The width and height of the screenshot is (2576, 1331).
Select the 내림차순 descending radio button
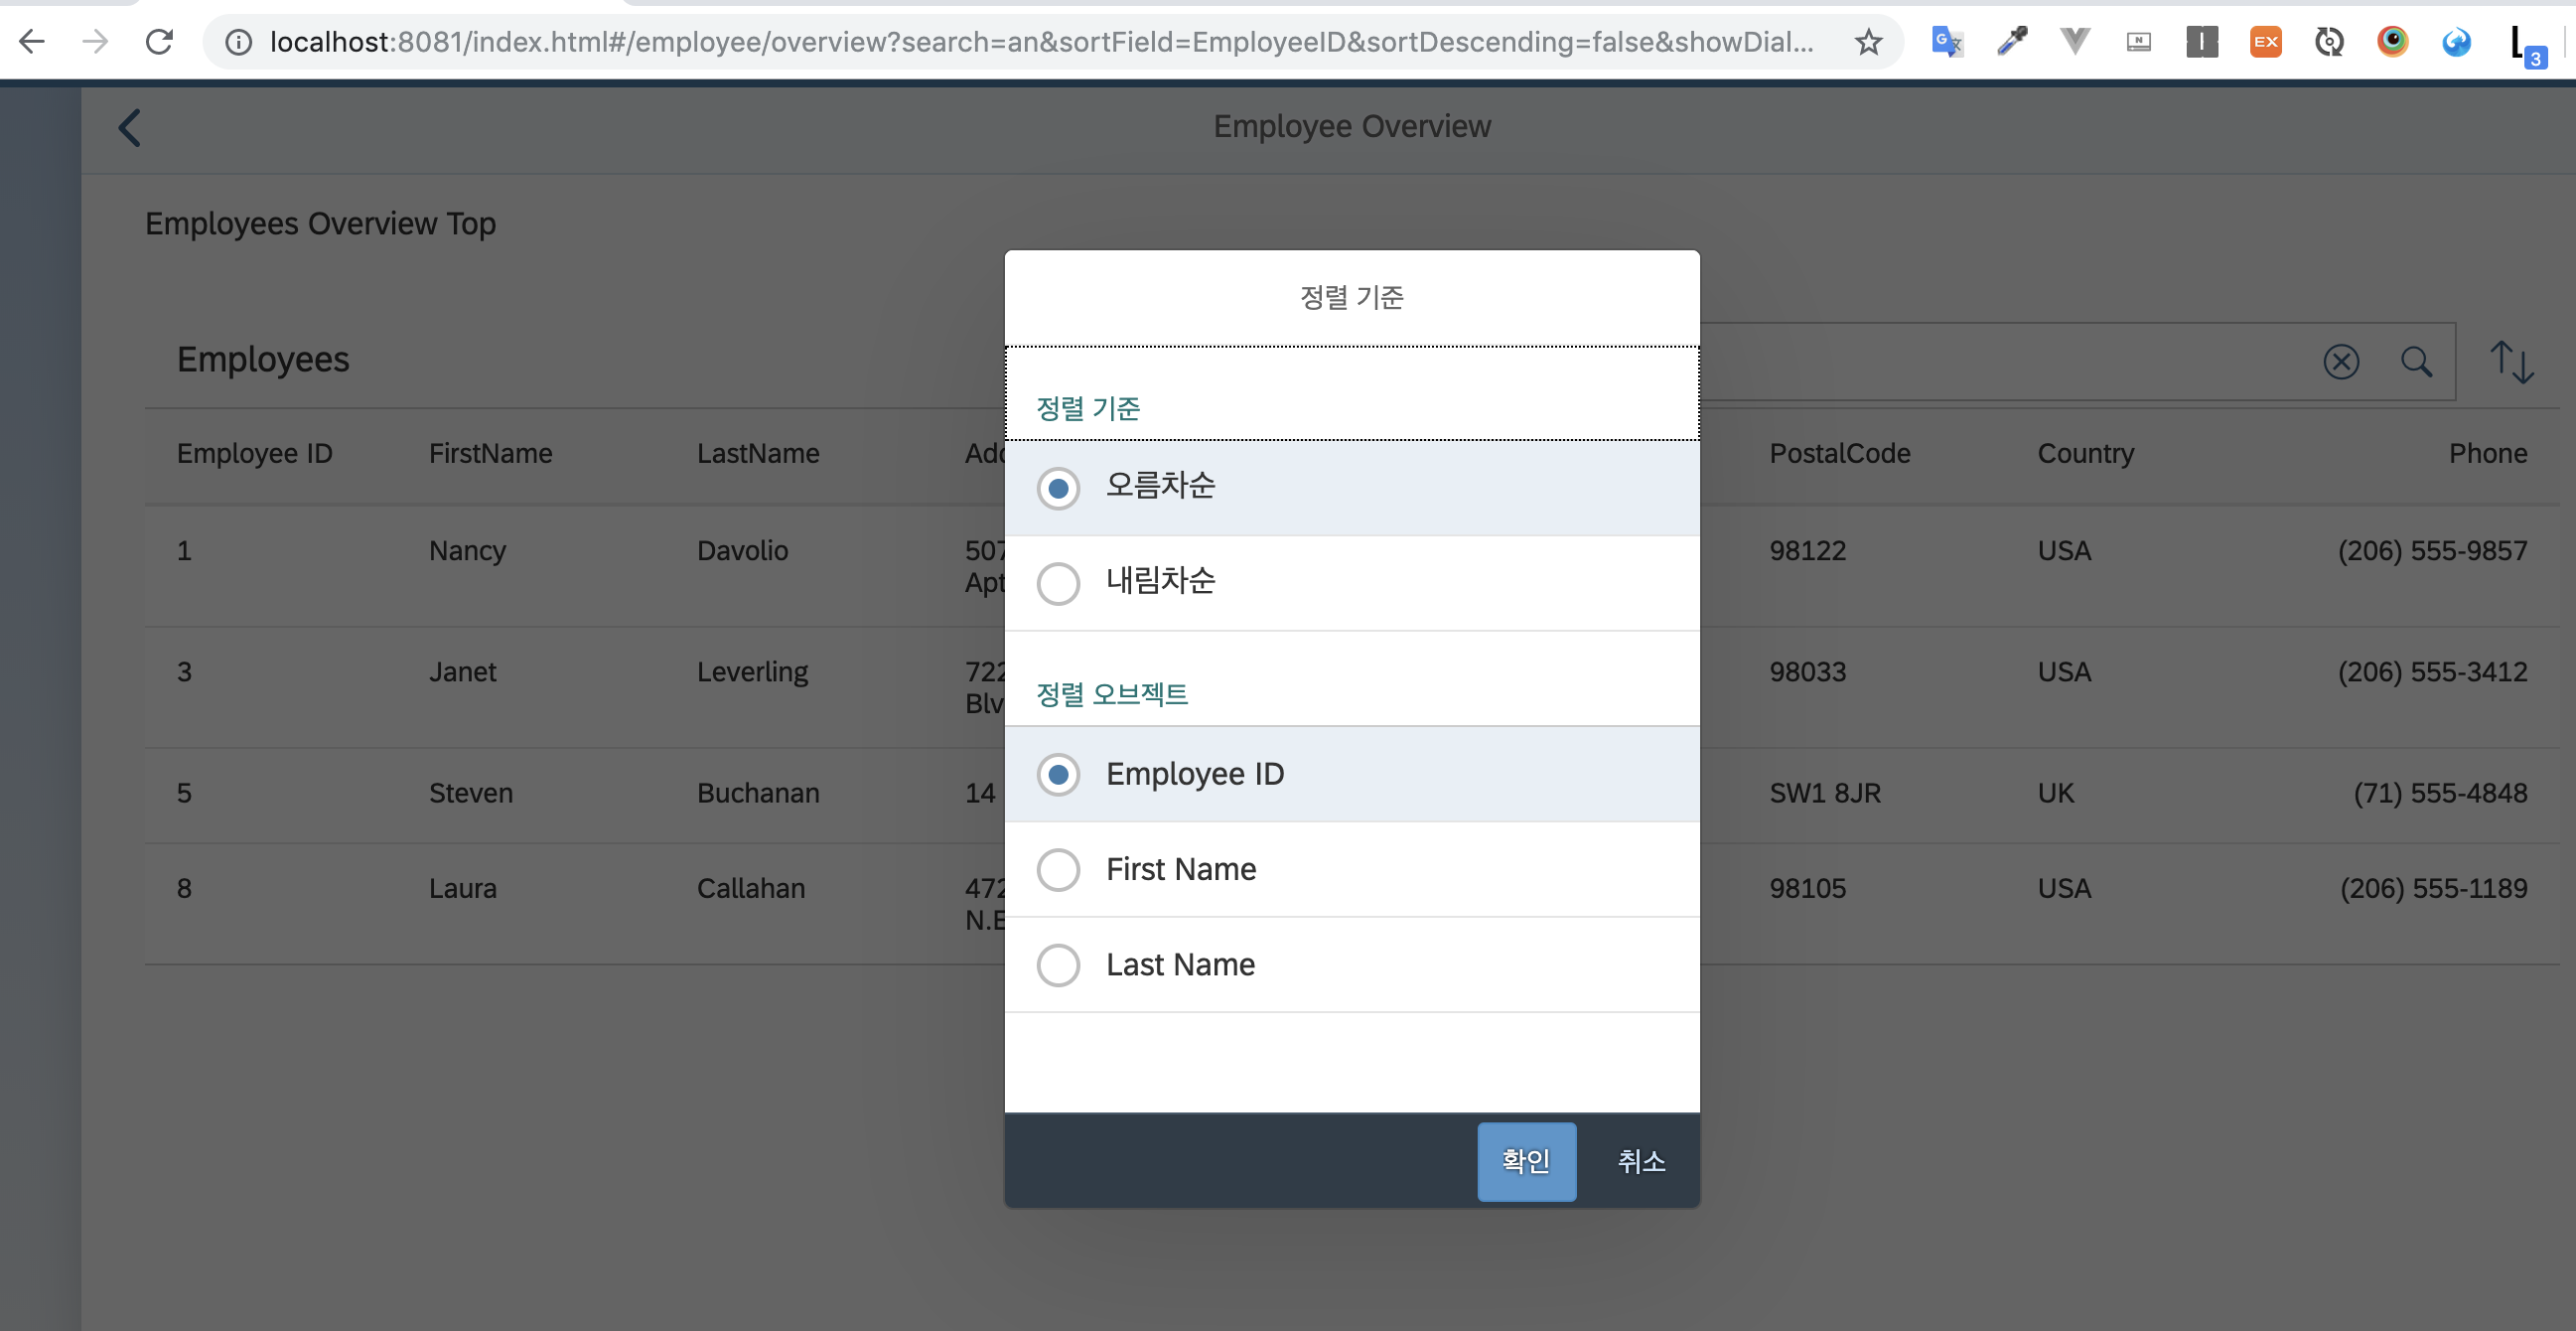pos(1058,584)
